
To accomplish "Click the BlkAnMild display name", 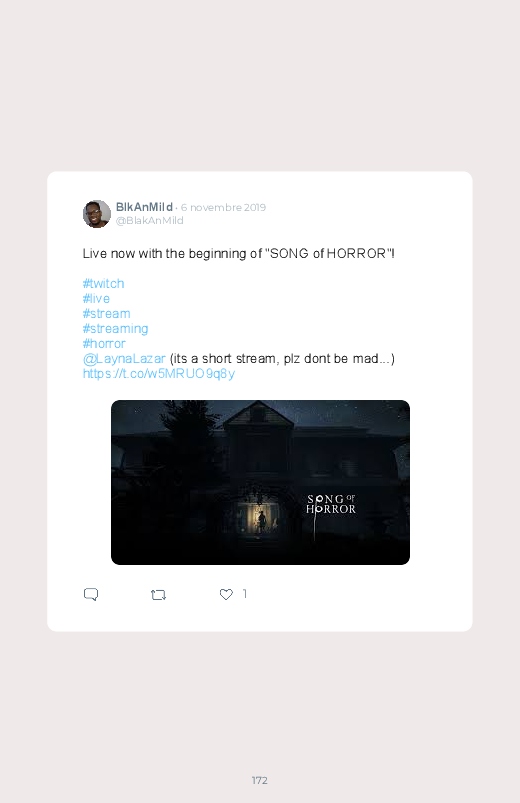I will 144,207.
